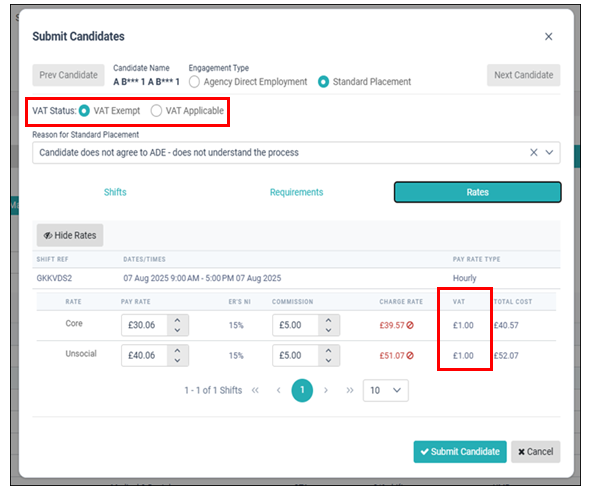Switch to the Shifts tab

click(115, 192)
